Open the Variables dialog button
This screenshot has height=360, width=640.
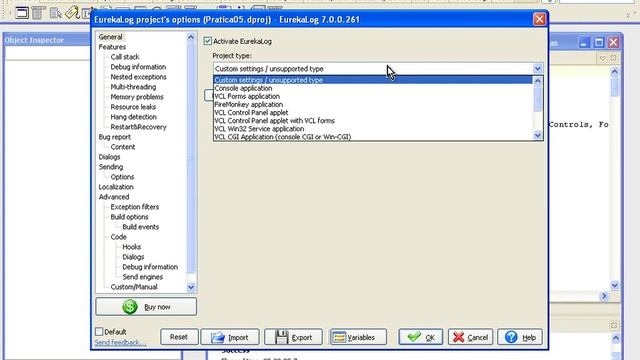point(358,337)
